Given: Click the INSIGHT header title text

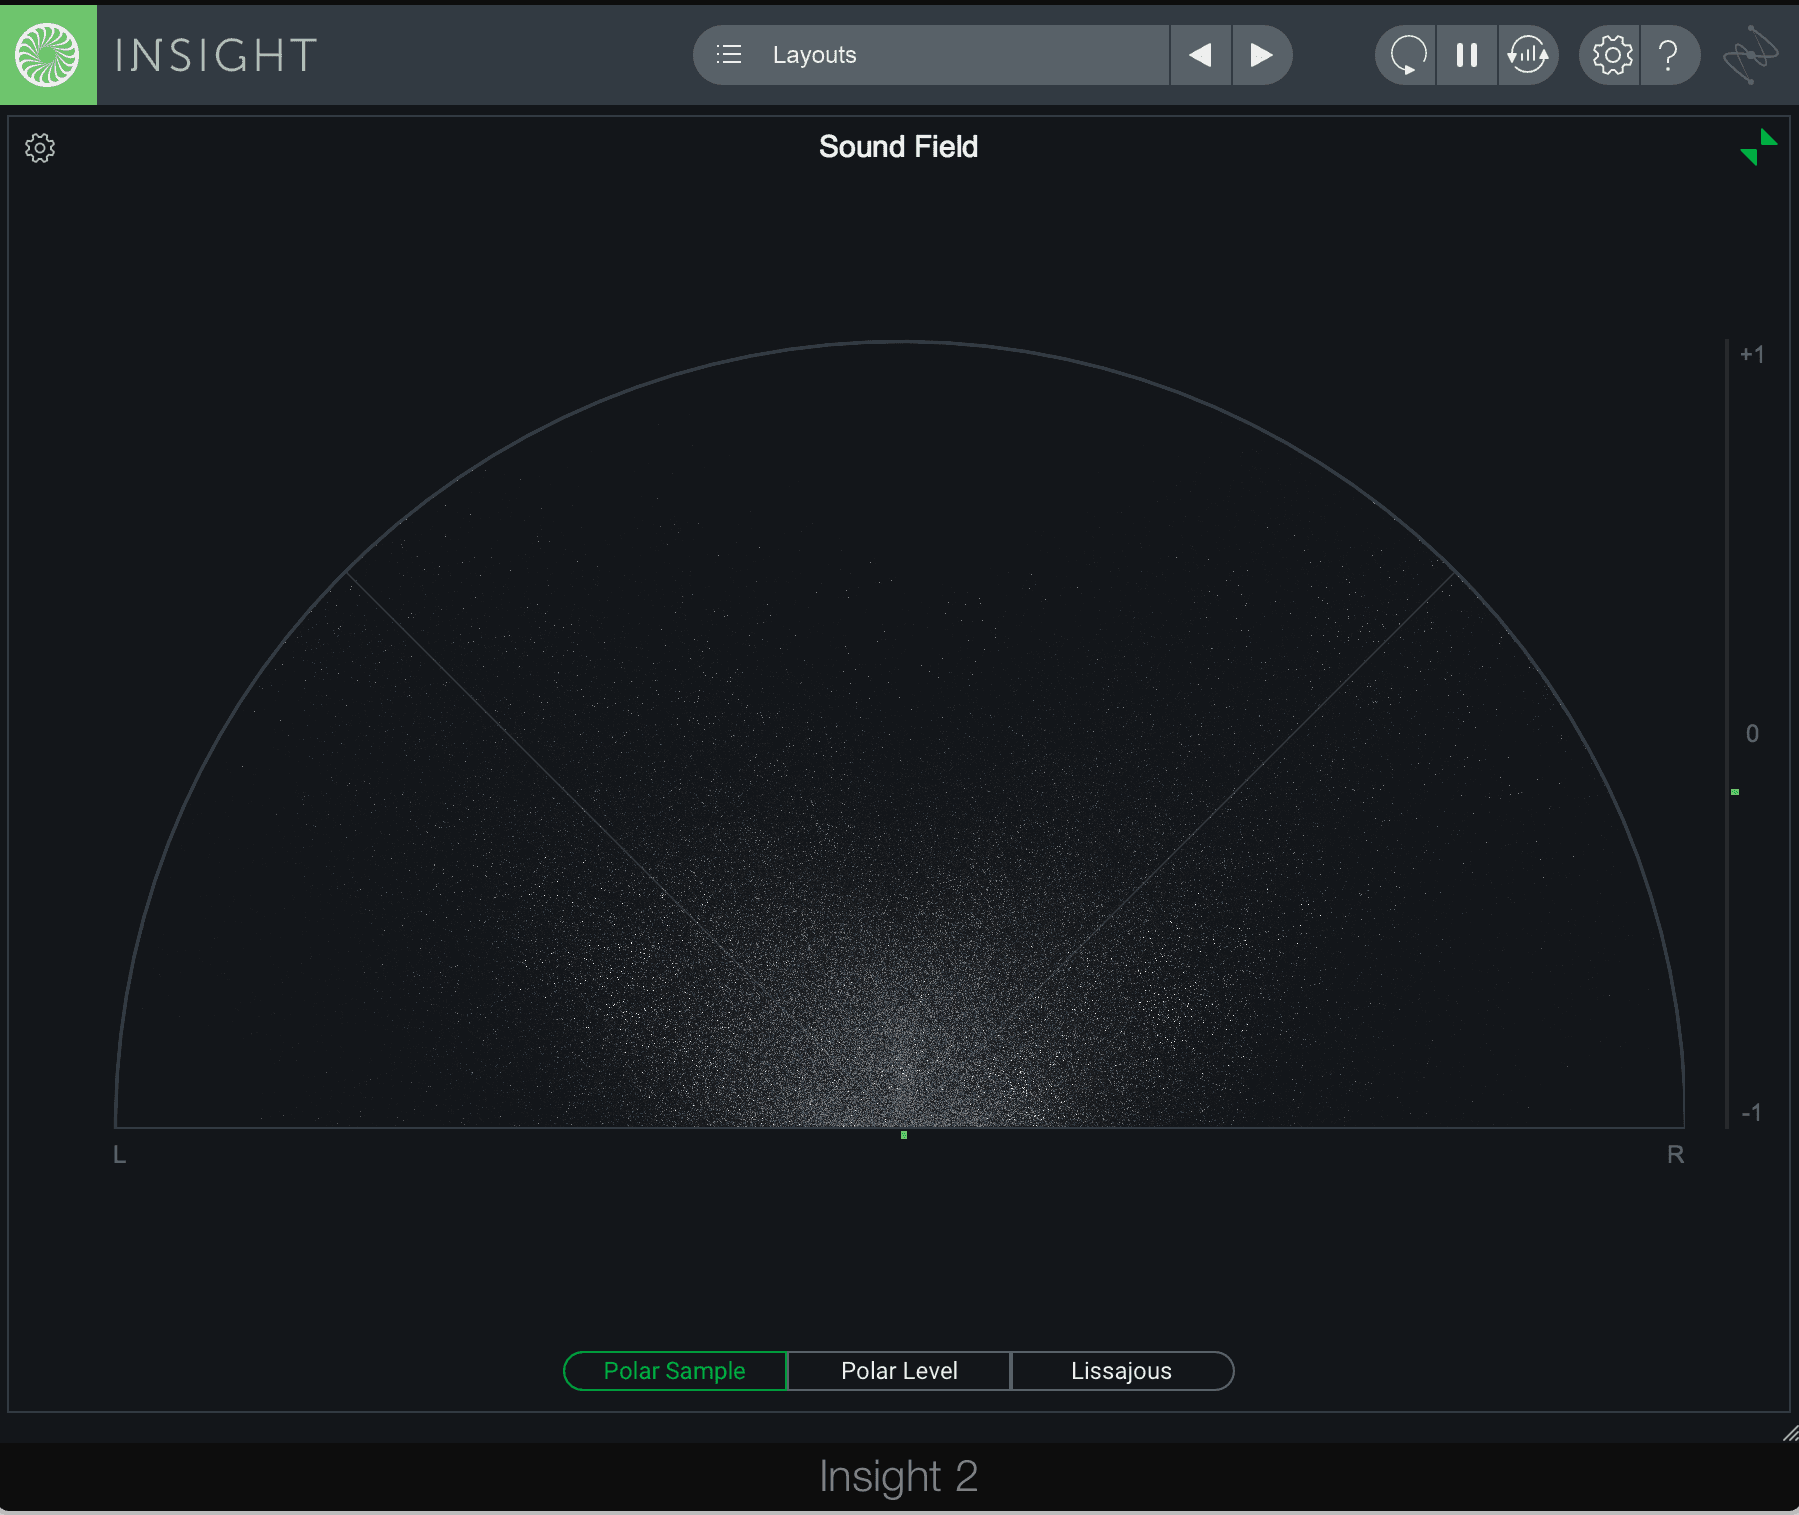Looking at the screenshot, I should [216, 55].
